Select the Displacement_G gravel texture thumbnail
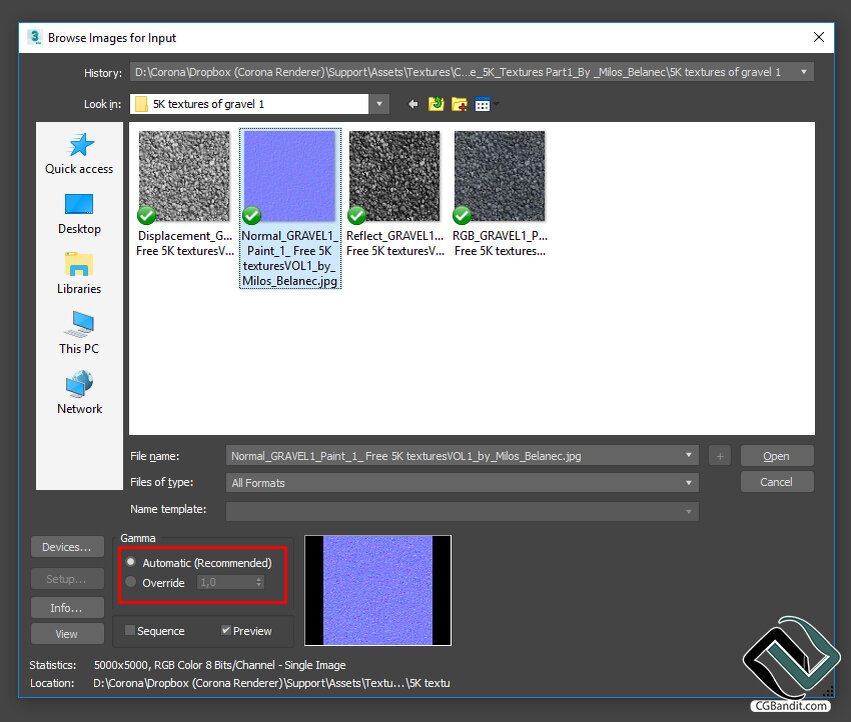The width and height of the screenshot is (851, 722). click(x=185, y=176)
